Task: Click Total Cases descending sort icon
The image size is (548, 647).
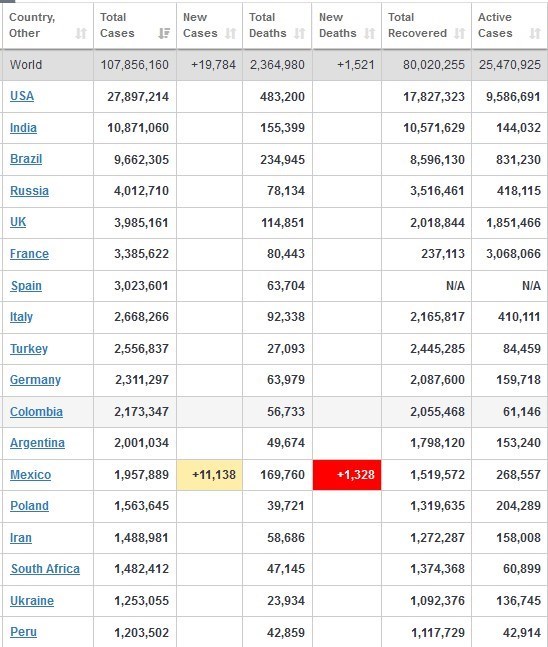Action: 164,33
